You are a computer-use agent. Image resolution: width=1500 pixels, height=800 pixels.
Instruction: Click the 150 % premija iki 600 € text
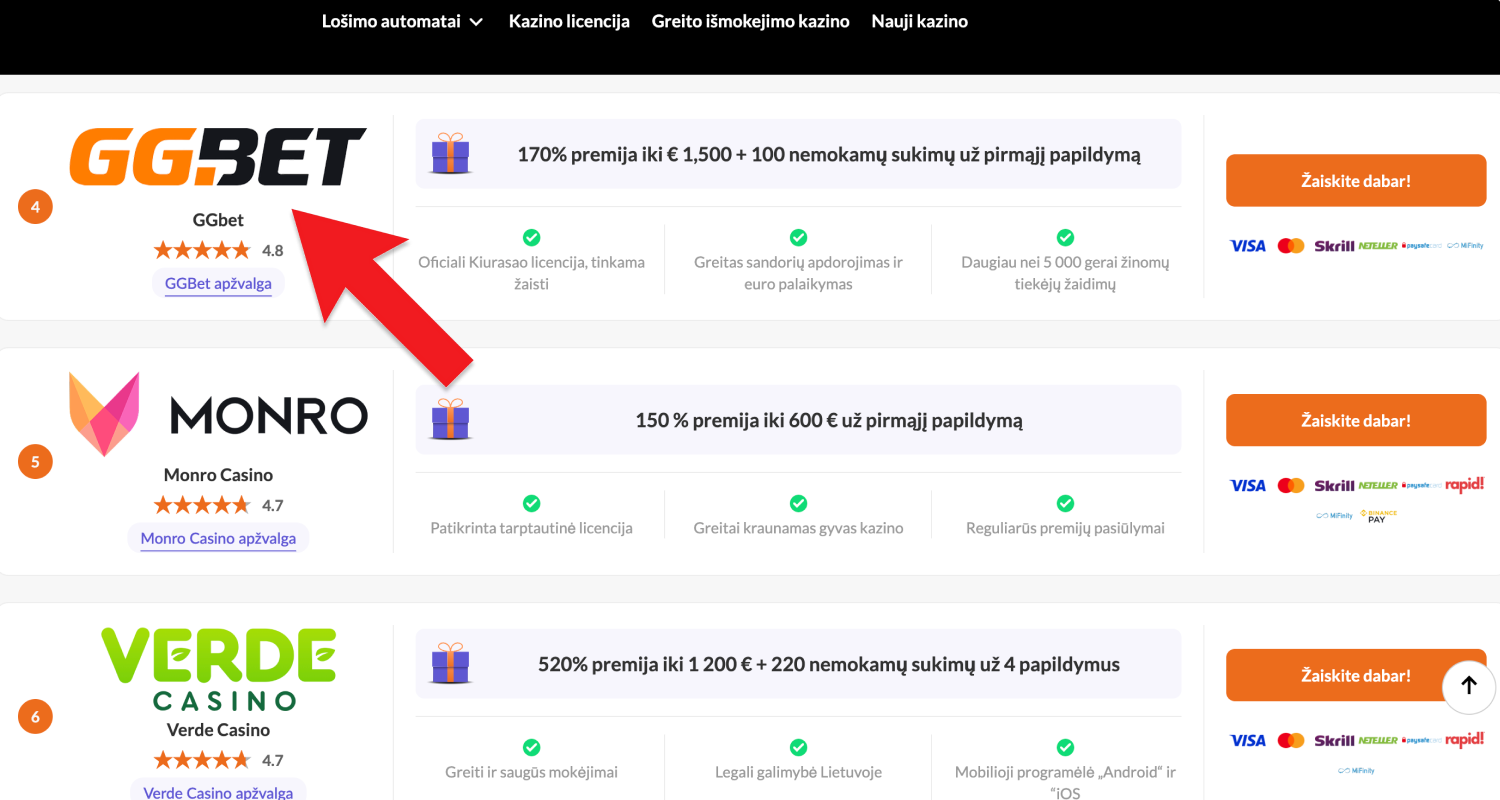click(x=829, y=420)
